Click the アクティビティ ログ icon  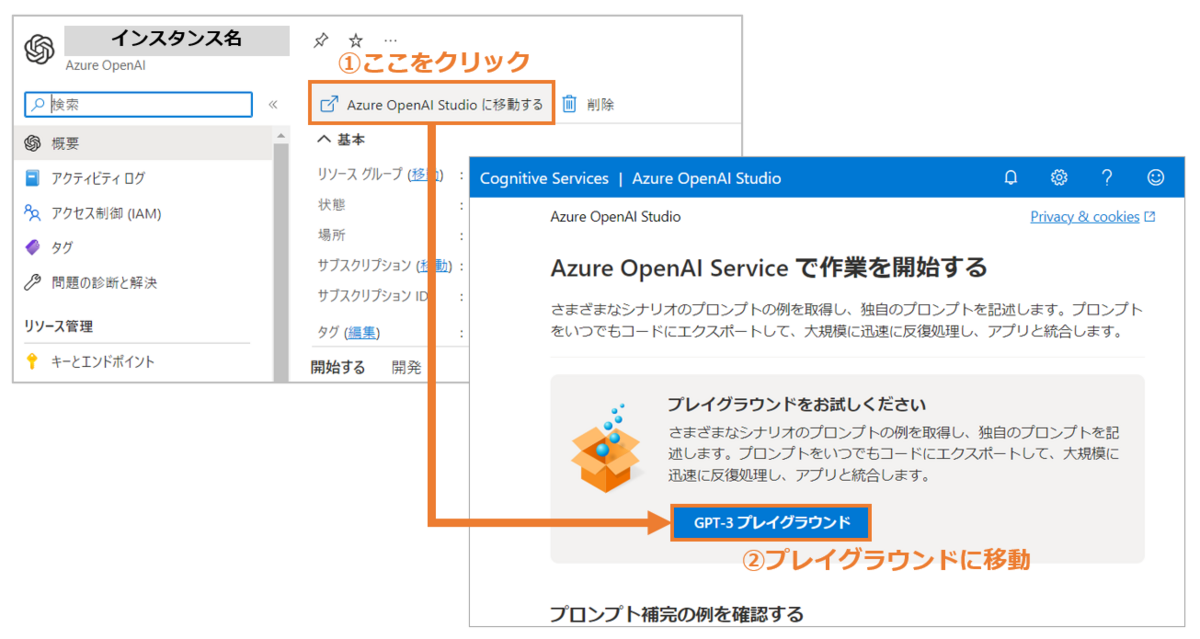[x=32, y=178]
